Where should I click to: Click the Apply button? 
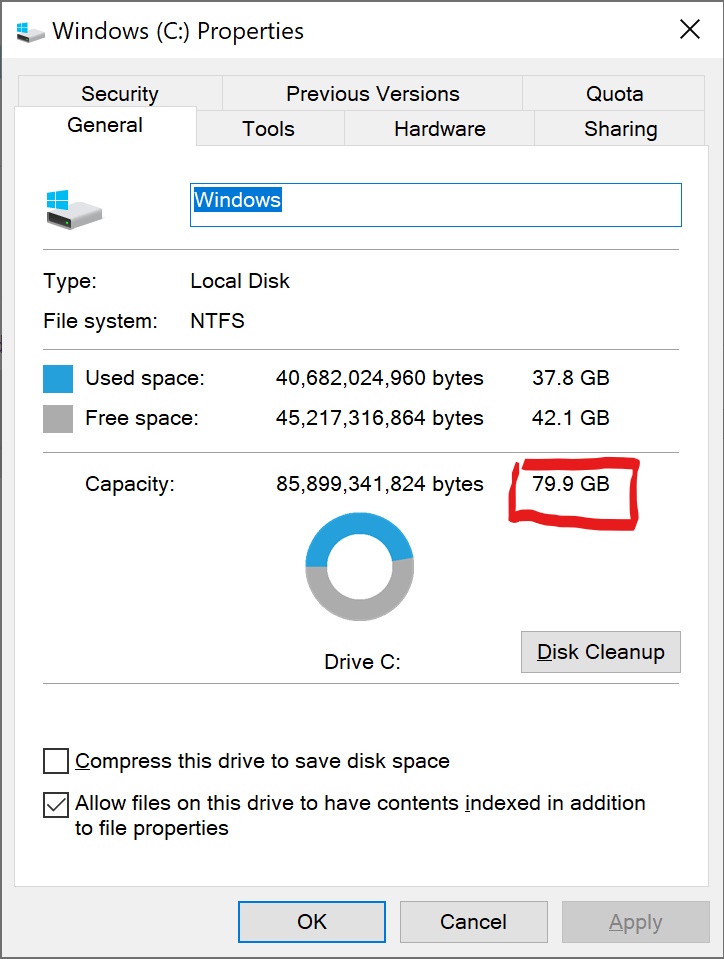click(x=635, y=922)
